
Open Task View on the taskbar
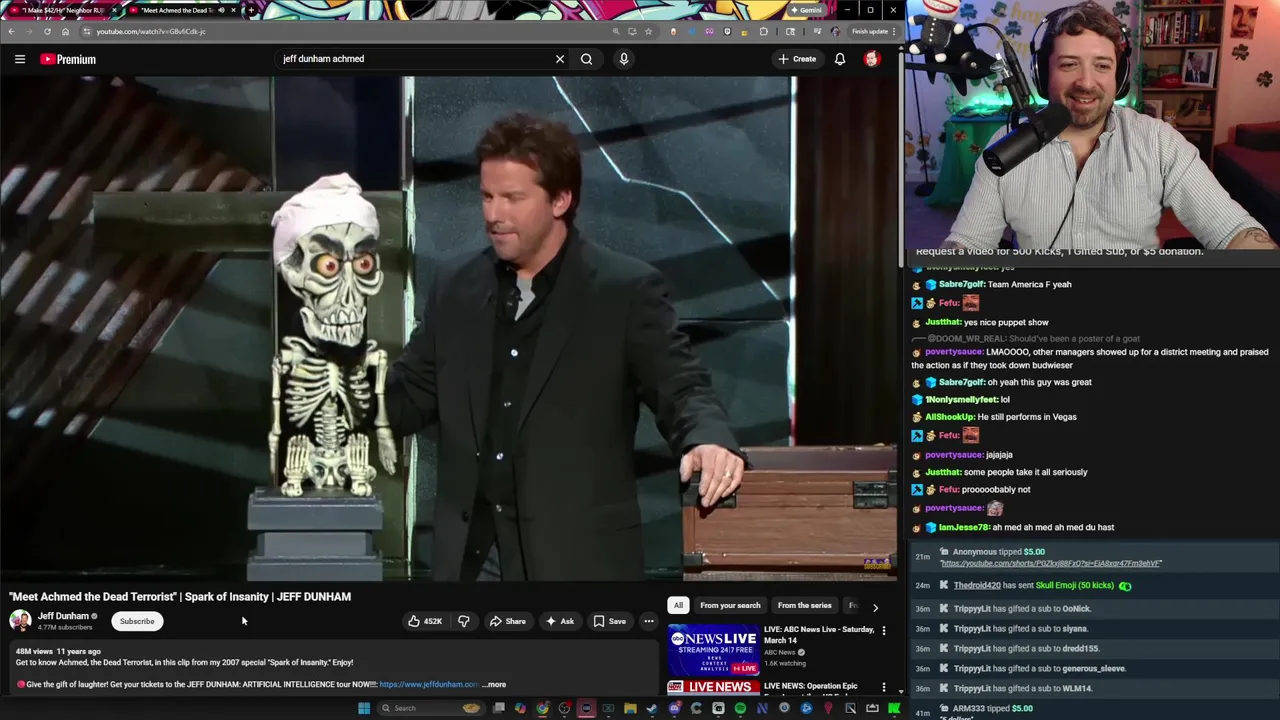click(498, 708)
